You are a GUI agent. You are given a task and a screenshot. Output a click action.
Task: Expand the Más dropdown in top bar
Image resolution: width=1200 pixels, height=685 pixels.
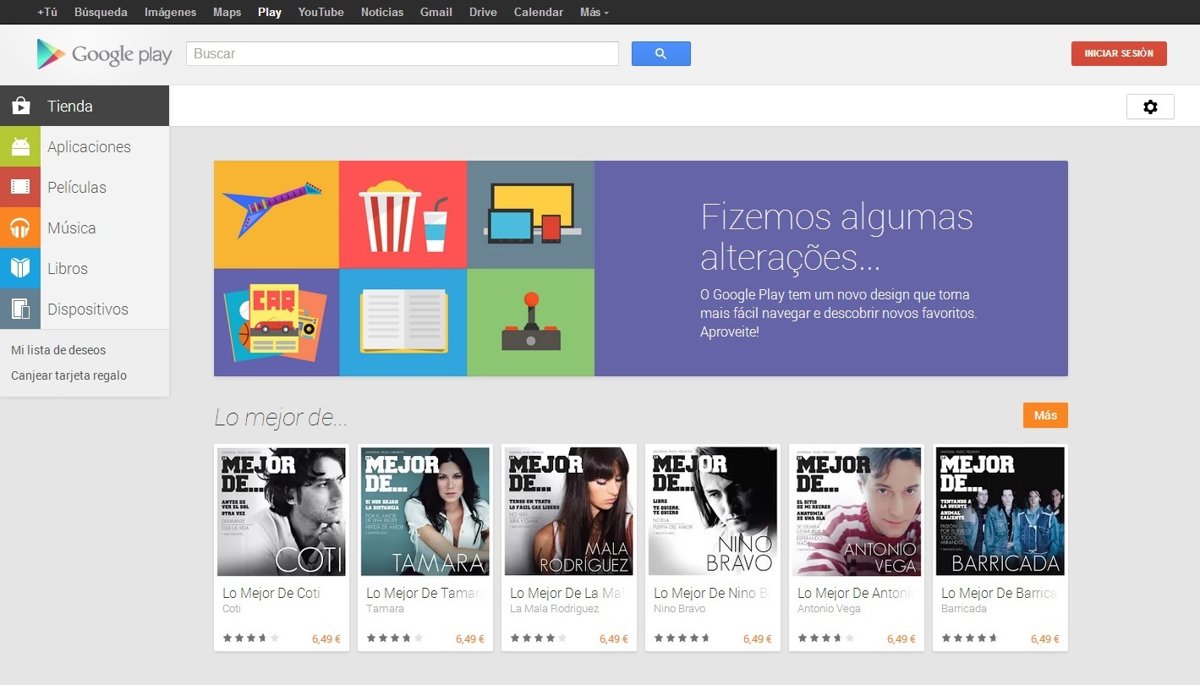(594, 12)
